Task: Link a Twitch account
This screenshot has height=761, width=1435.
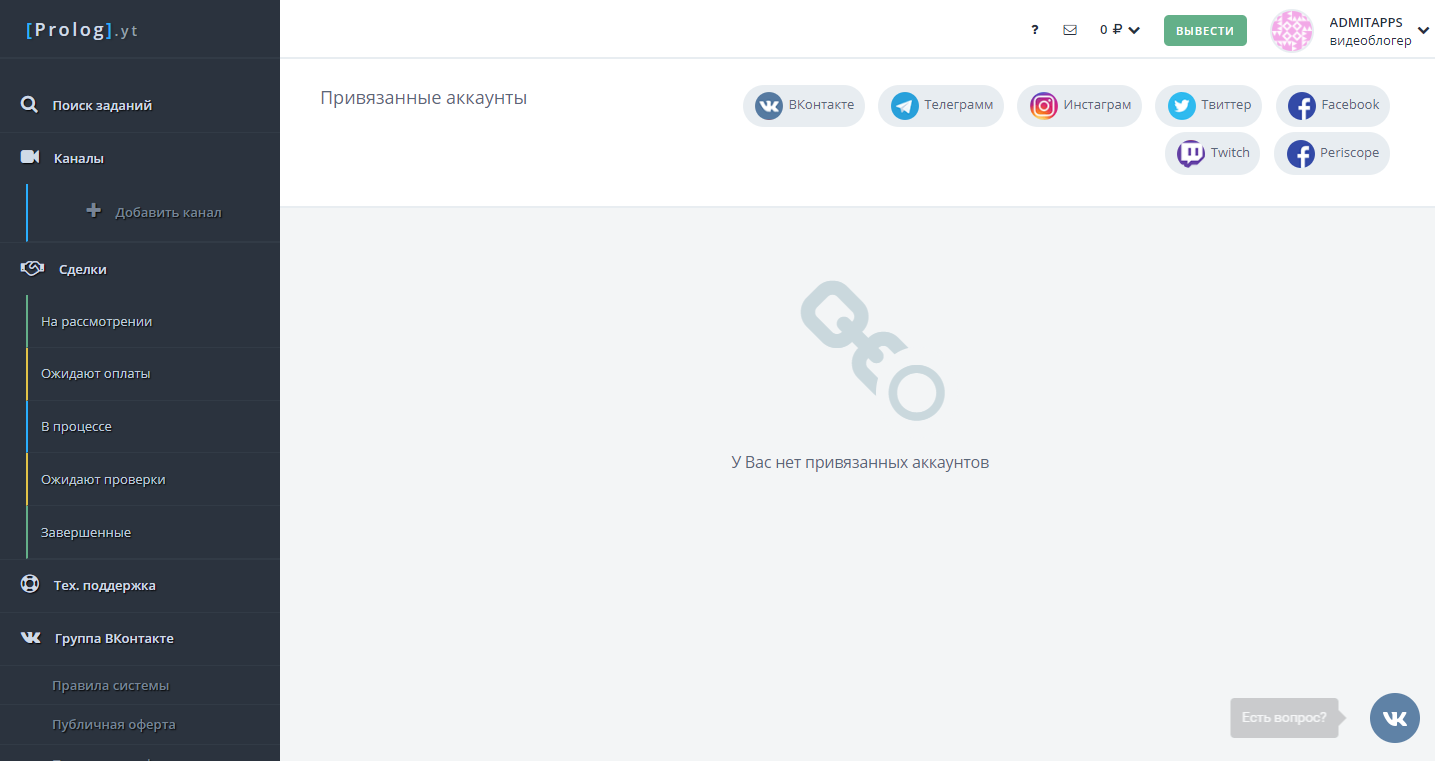Action: 1212,153
